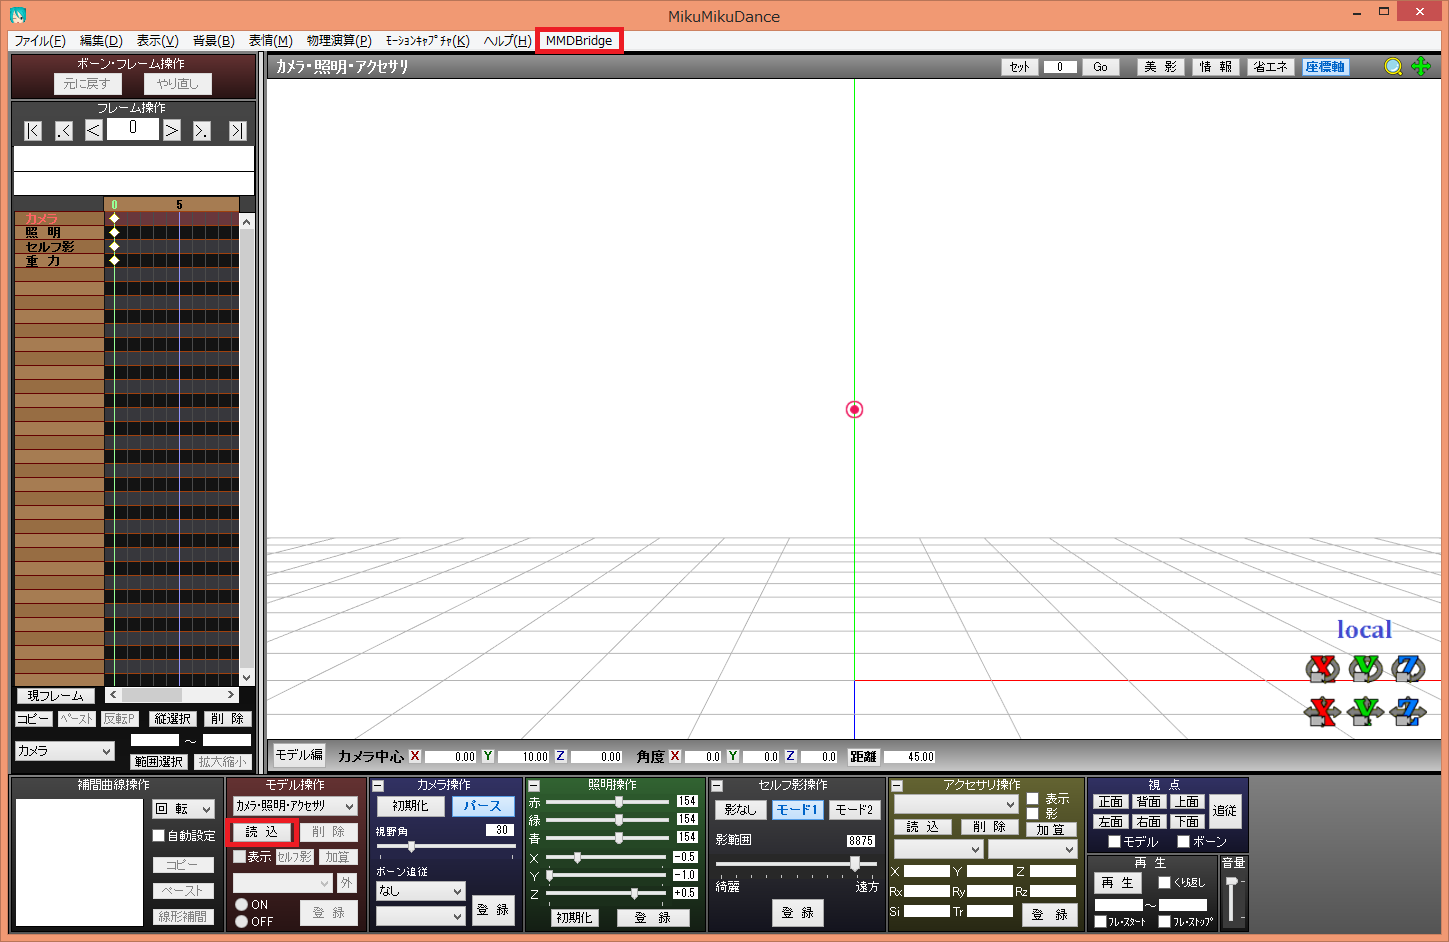Click the red X move-axis icon
The width and height of the screenshot is (1449, 942).
[1322, 711]
